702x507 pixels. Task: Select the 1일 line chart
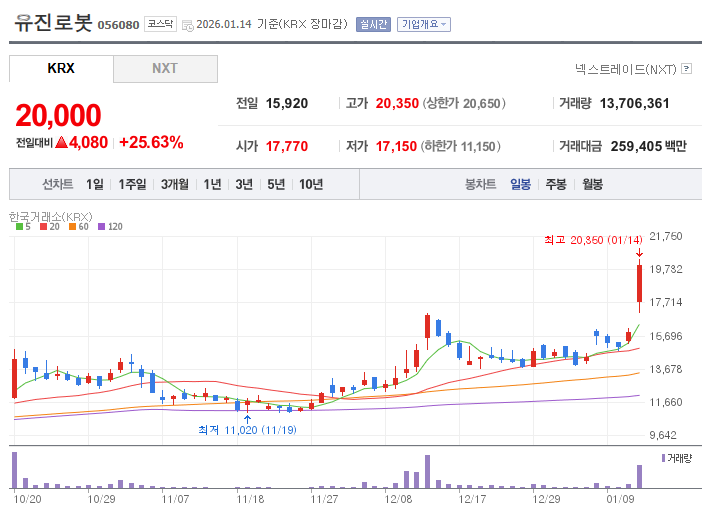coord(94,184)
